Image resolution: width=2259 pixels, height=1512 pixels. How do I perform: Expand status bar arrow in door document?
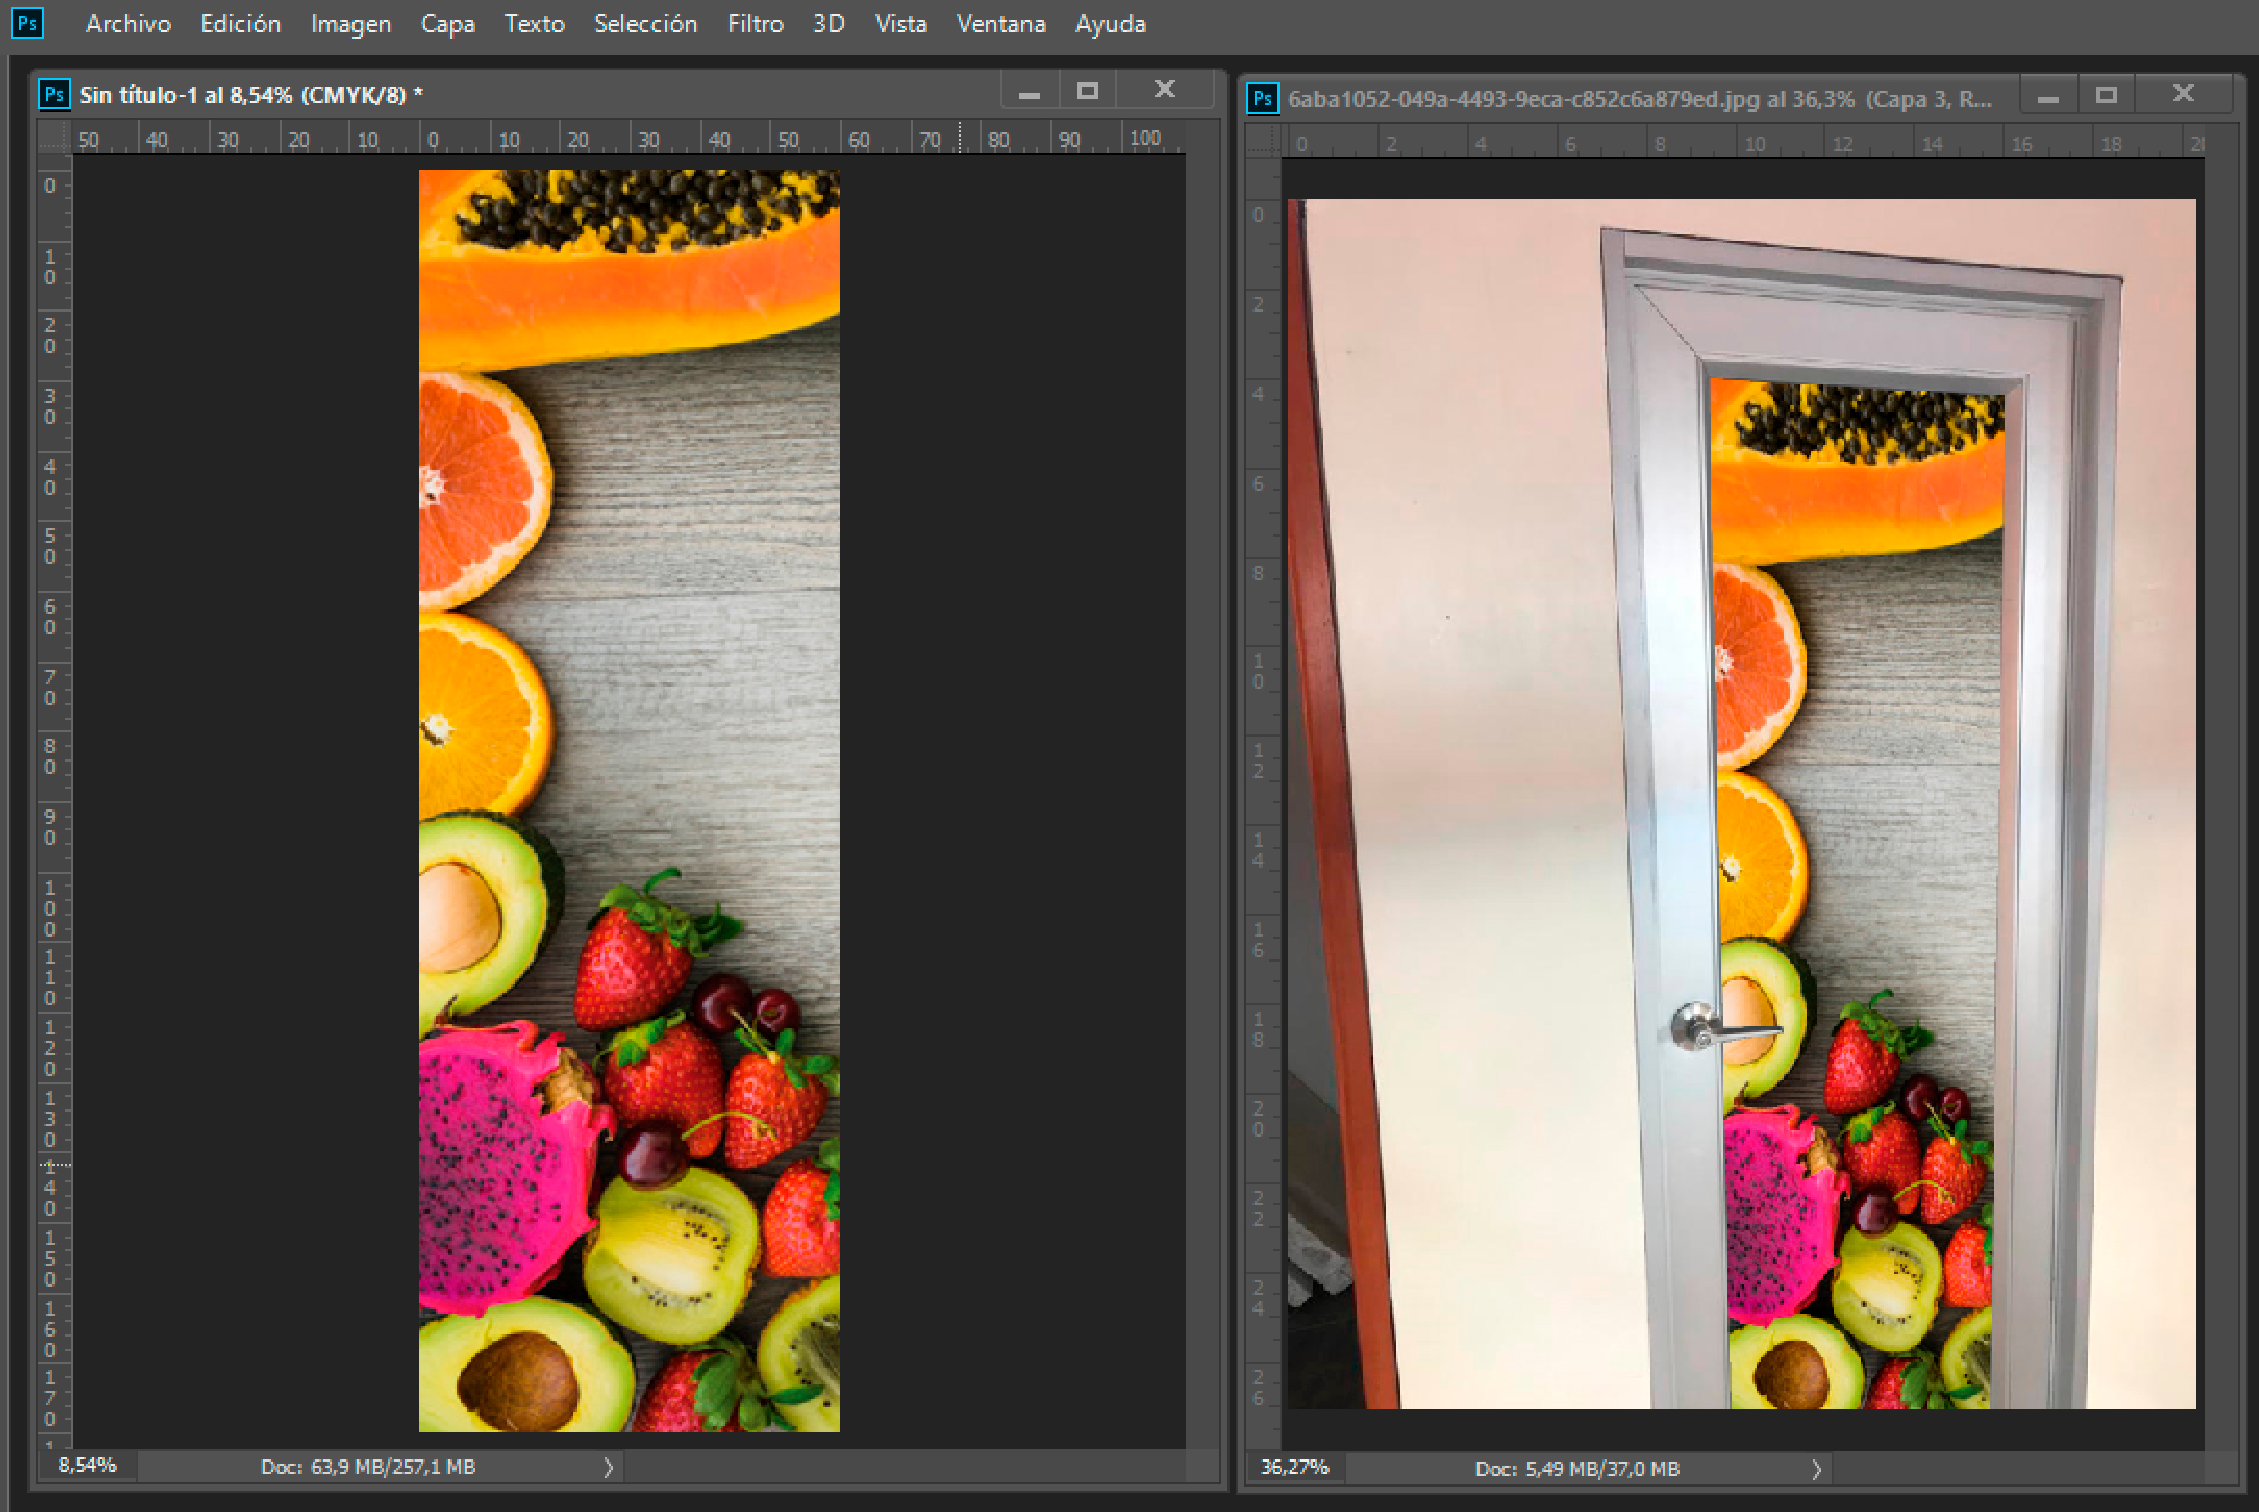pyautogui.click(x=1816, y=1469)
